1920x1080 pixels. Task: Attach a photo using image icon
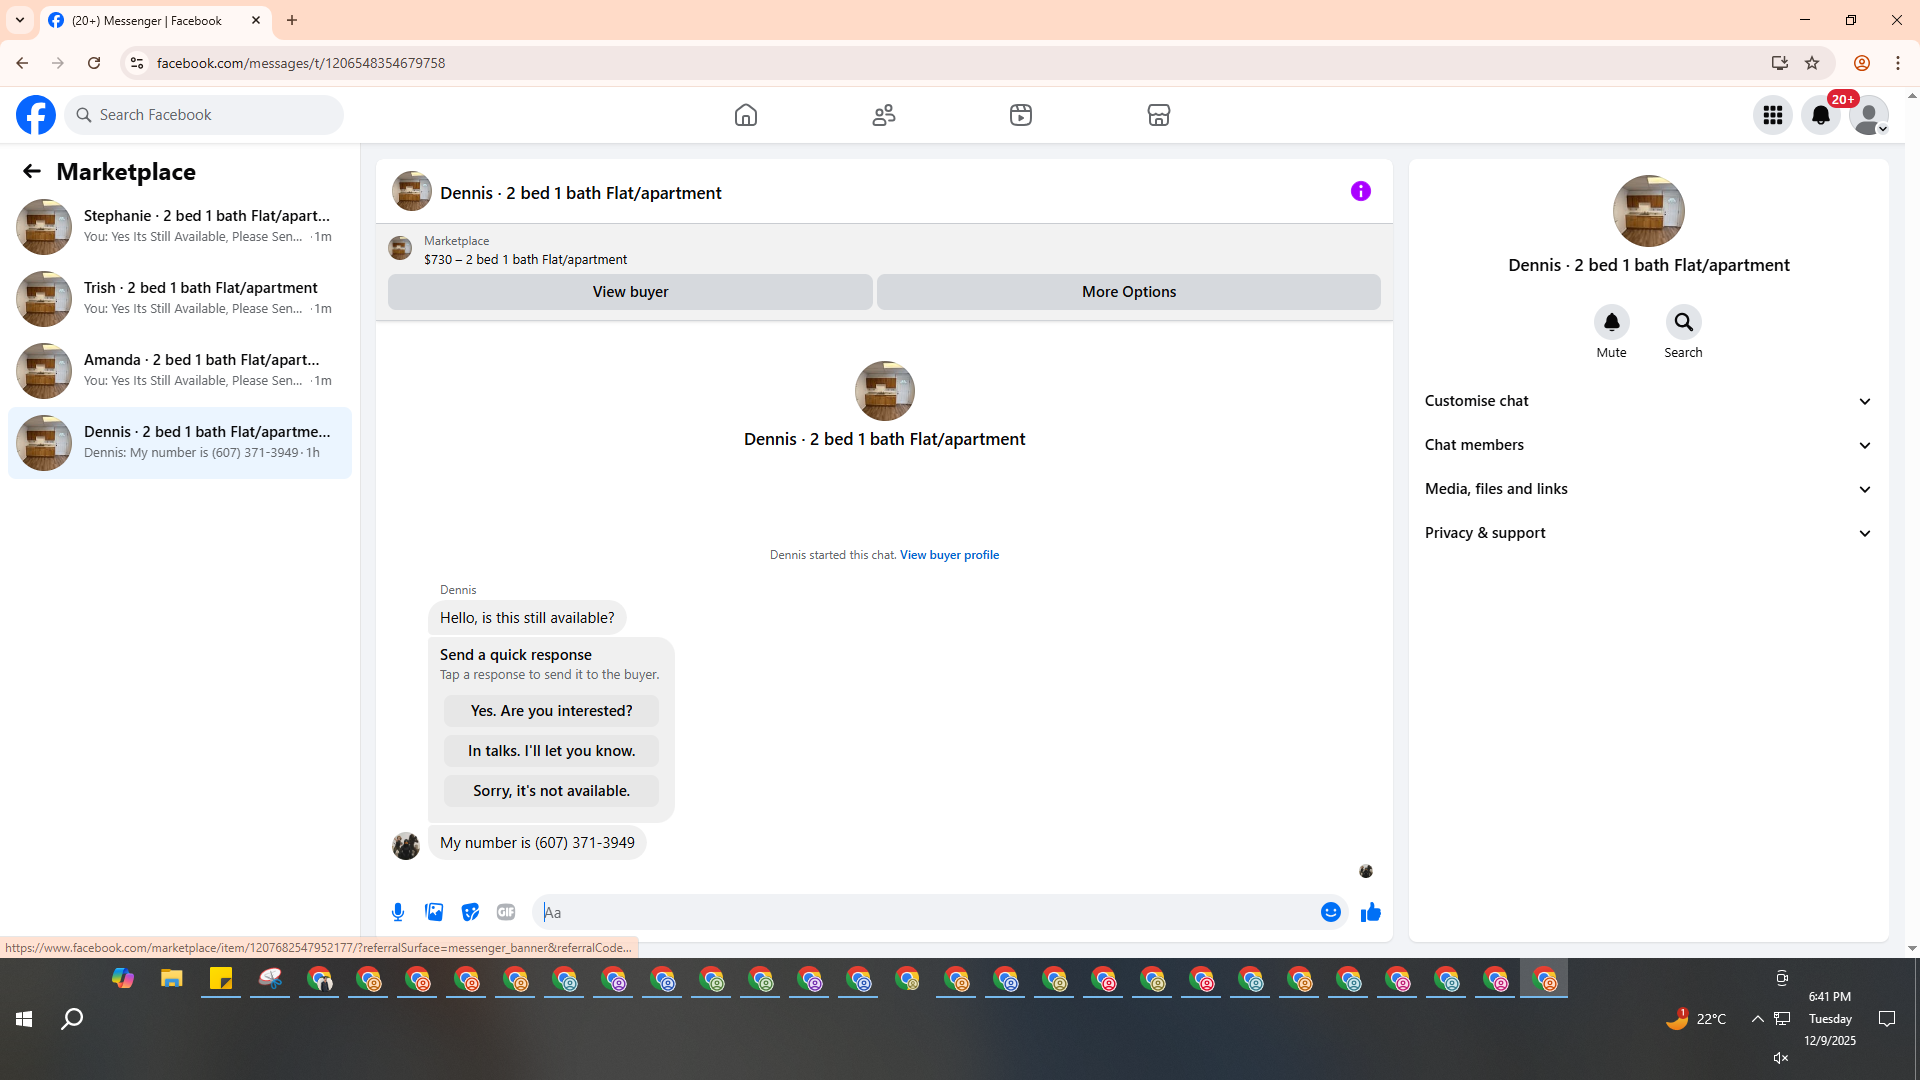click(434, 912)
